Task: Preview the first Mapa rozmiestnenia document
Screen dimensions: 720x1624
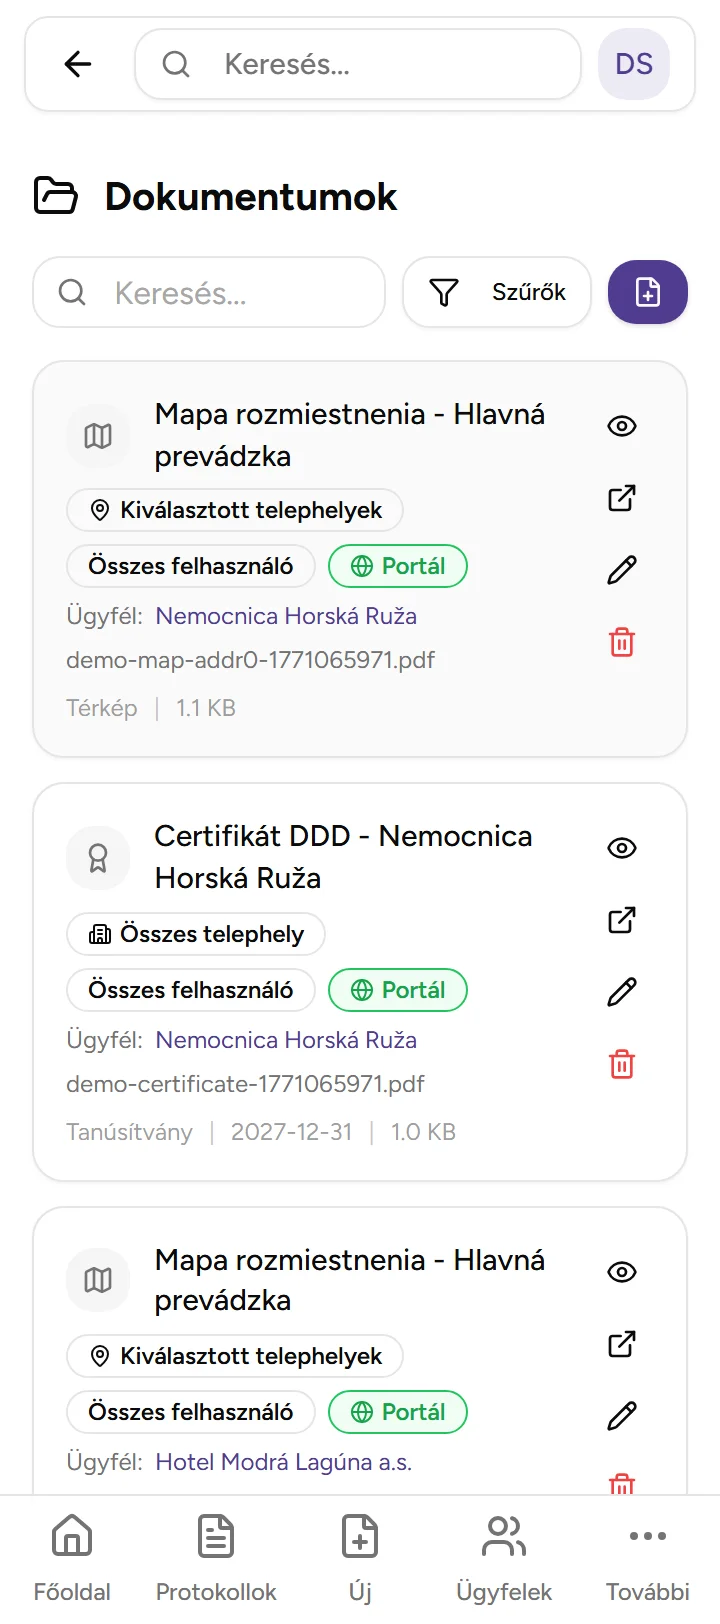Action: coord(621,425)
